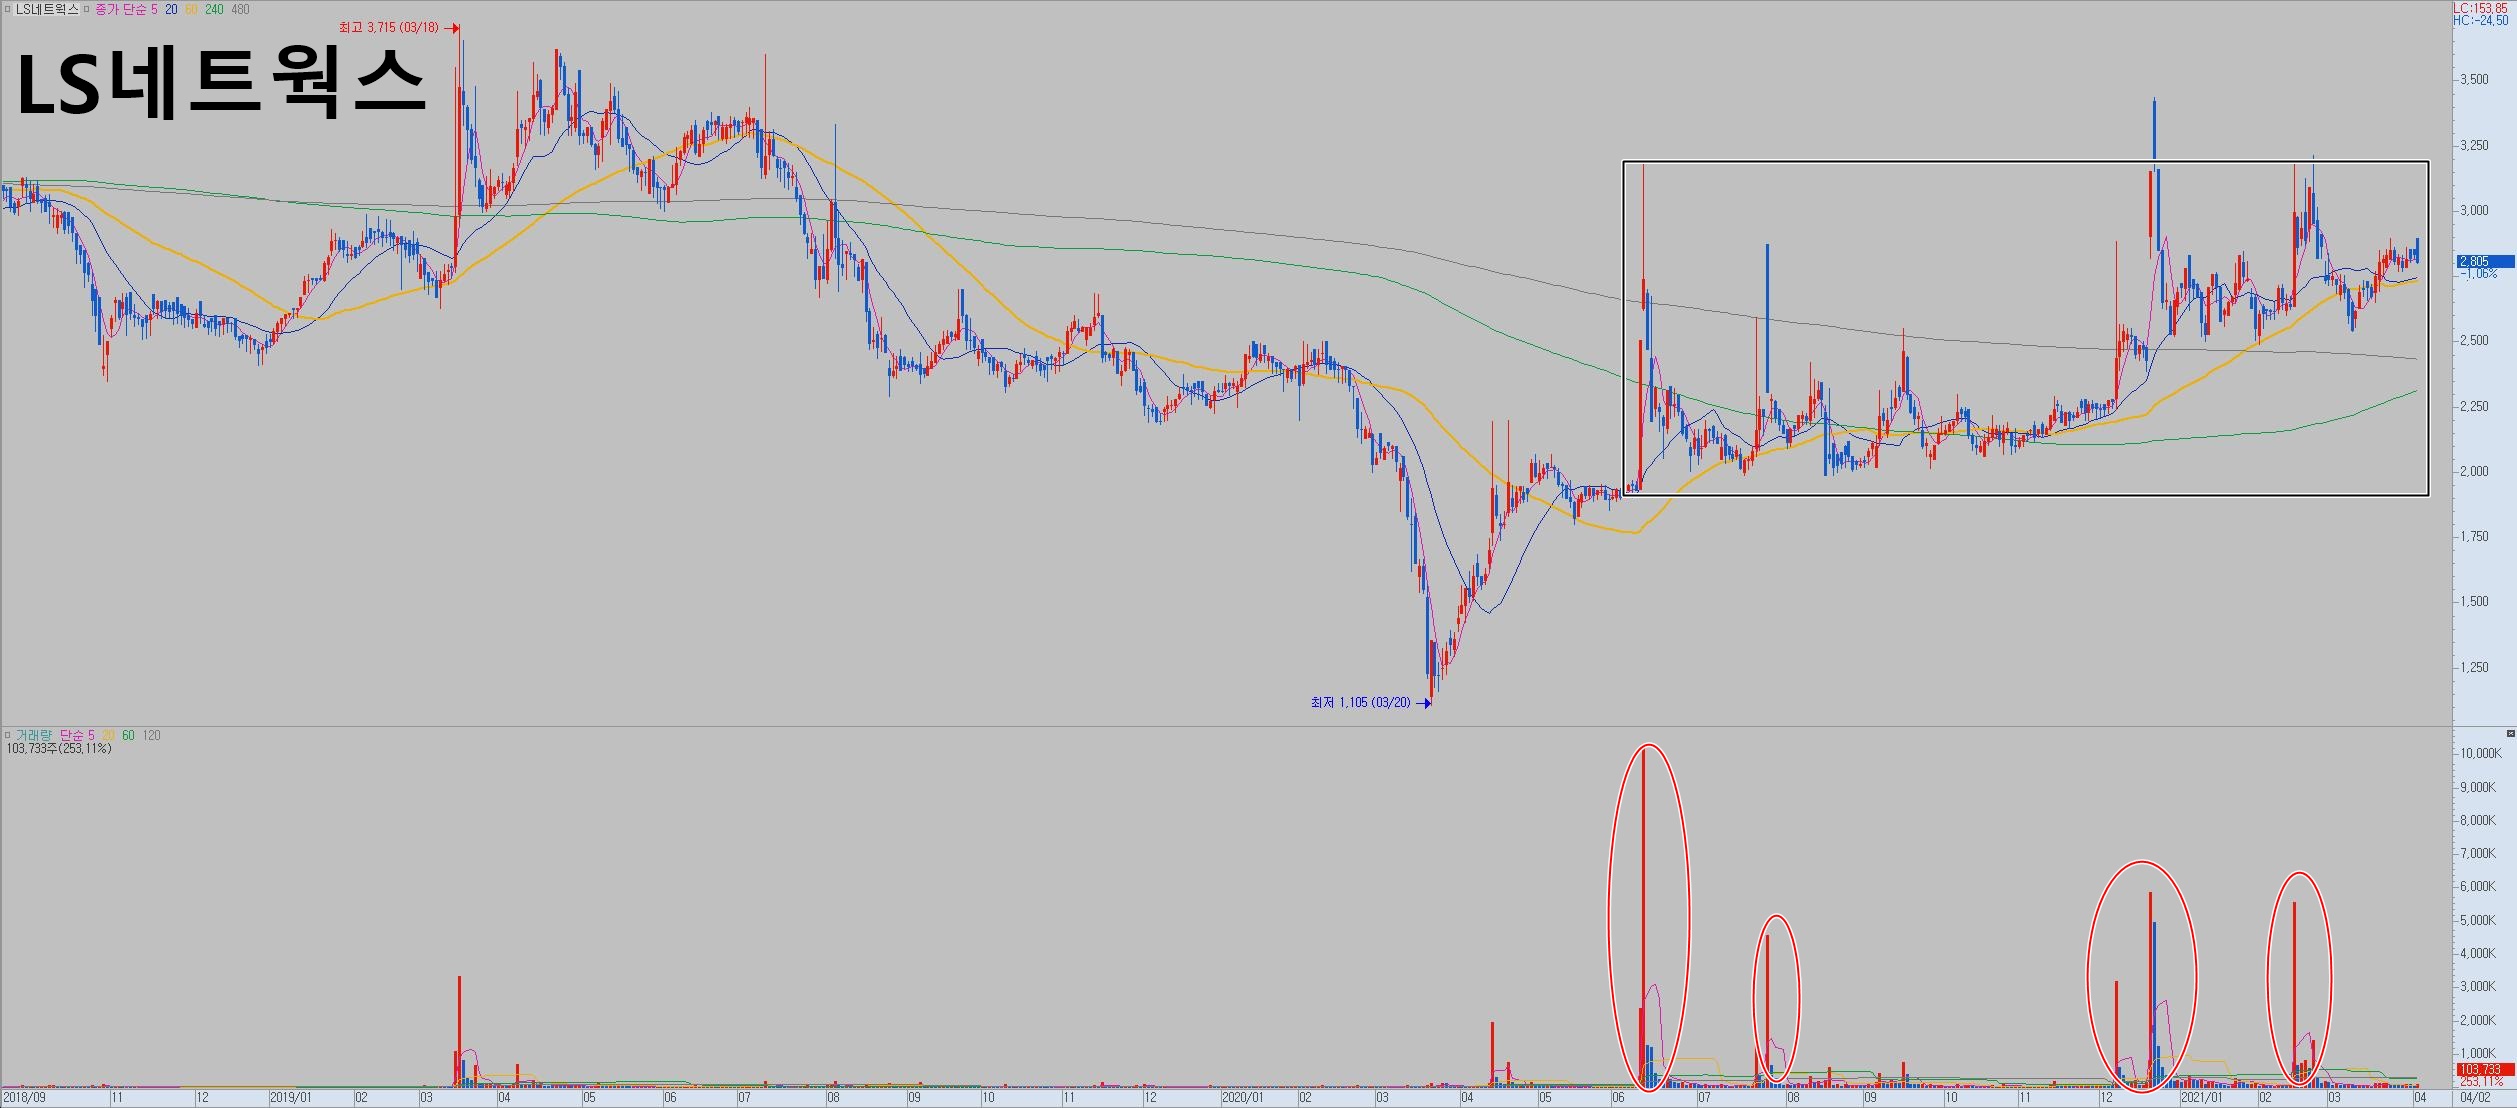
Task: Click the 2,500 price axis label
Action: click(x=2475, y=341)
